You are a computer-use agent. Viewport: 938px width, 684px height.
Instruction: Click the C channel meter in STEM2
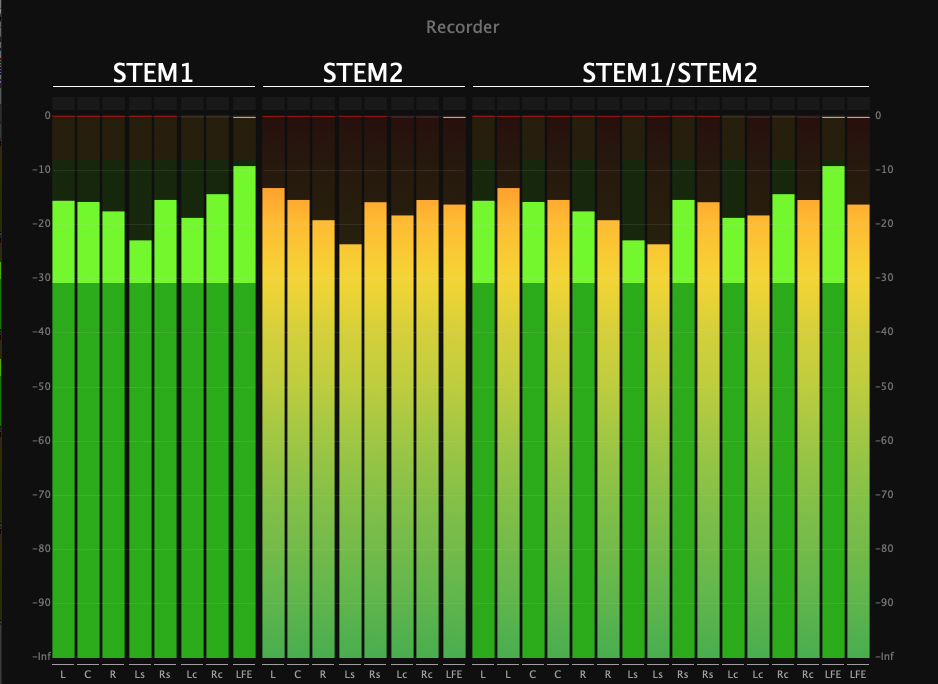296,400
